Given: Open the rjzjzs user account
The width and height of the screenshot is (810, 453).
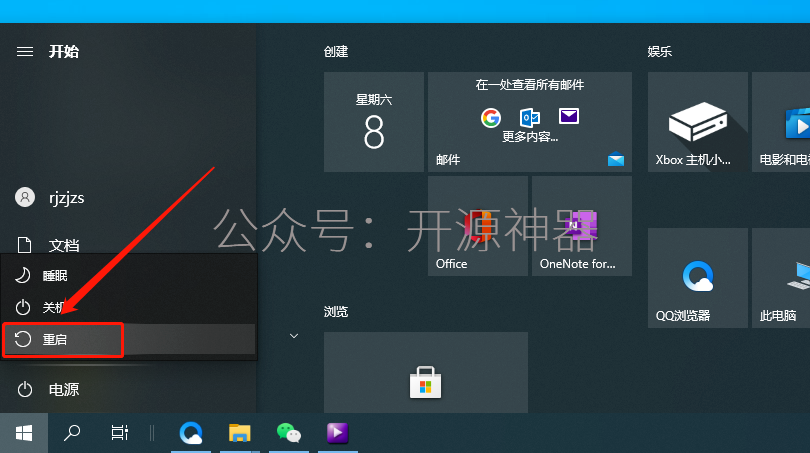Looking at the screenshot, I should coord(50,197).
